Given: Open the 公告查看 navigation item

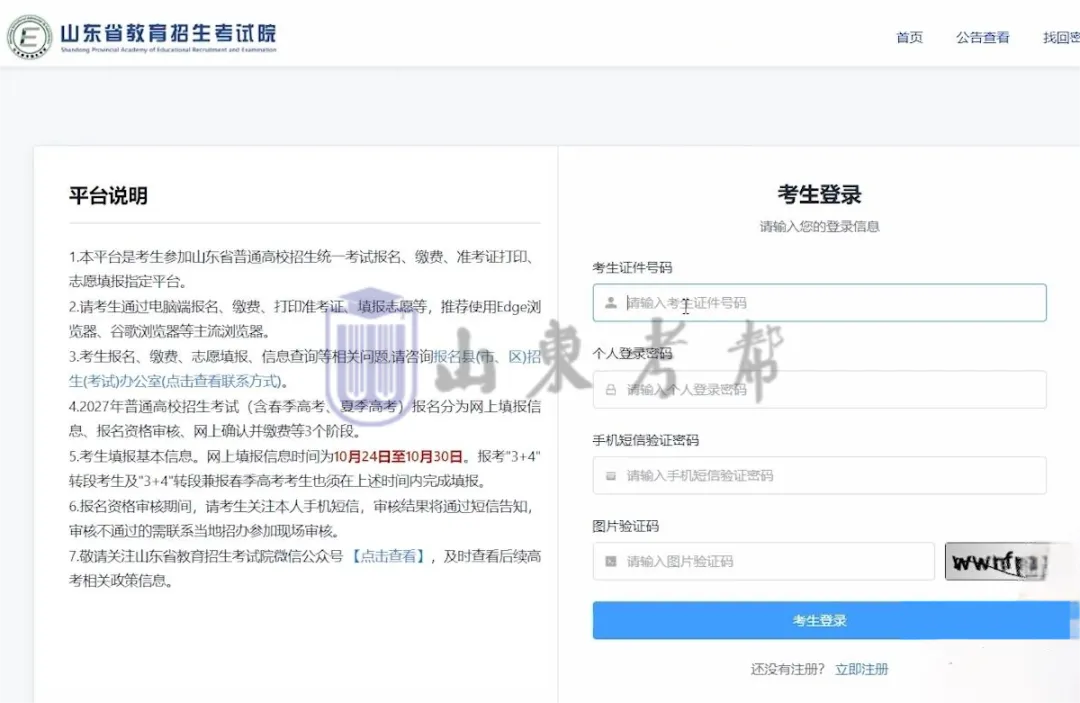Looking at the screenshot, I should point(982,37).
